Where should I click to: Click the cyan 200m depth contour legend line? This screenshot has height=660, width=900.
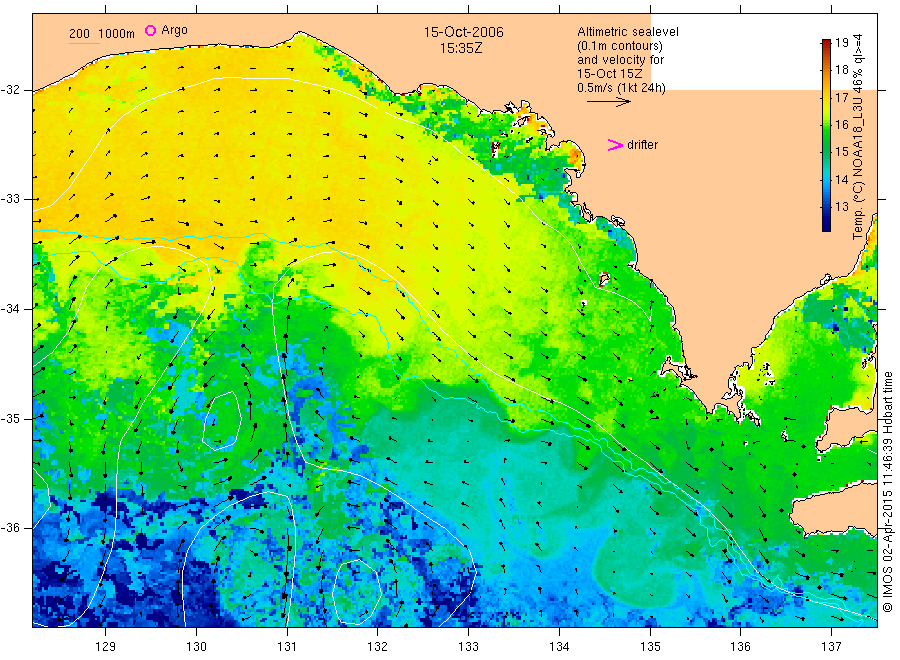[84, 44]
